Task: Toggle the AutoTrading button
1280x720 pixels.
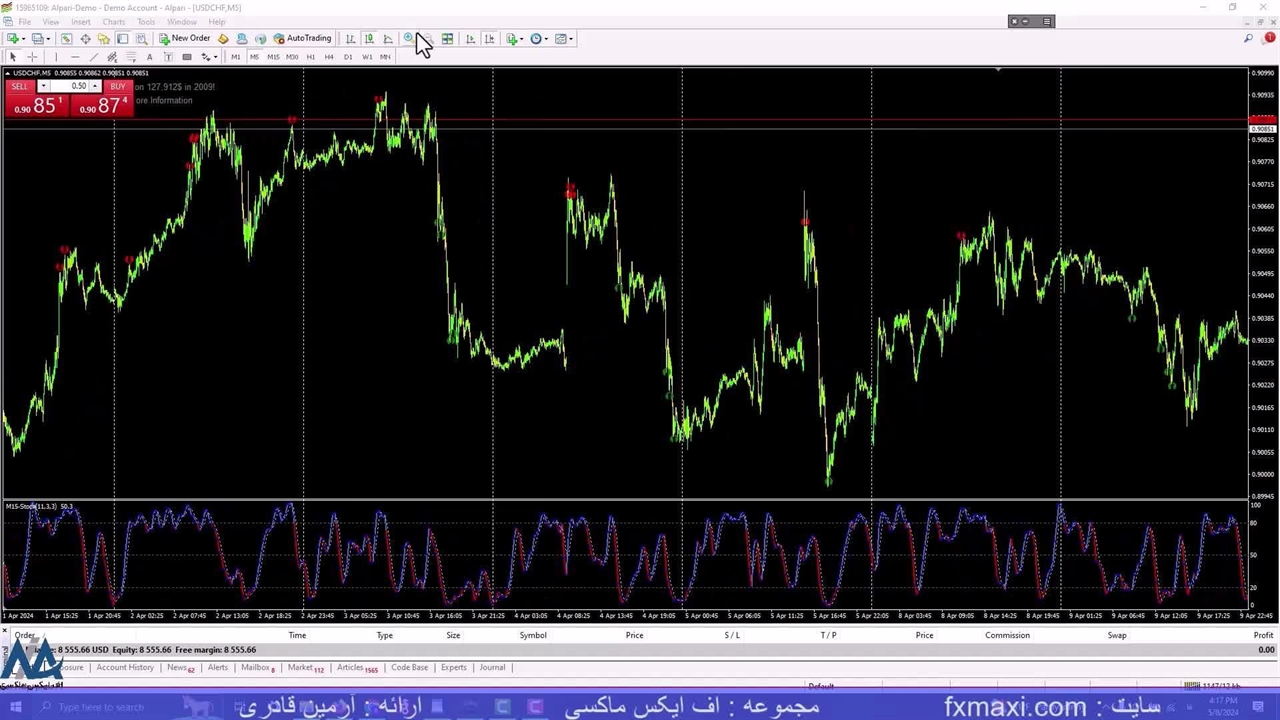Action: (x=302, y=39)
